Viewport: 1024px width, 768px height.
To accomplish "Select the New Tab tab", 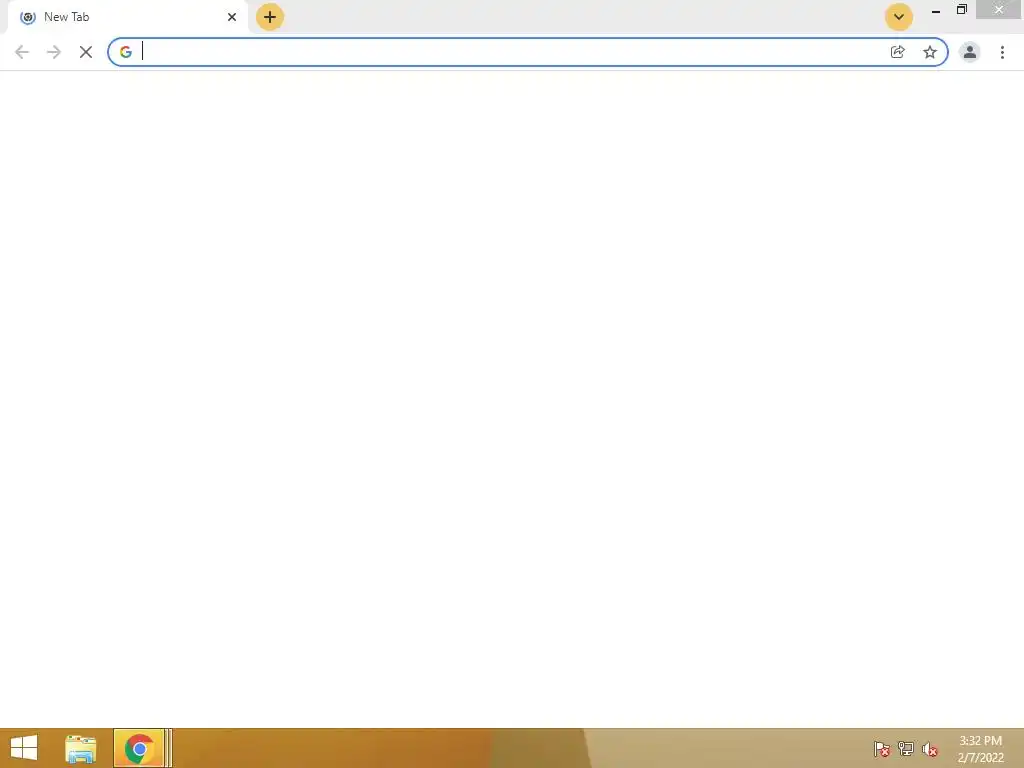I will pyautogui.click(x=128, y=17).
